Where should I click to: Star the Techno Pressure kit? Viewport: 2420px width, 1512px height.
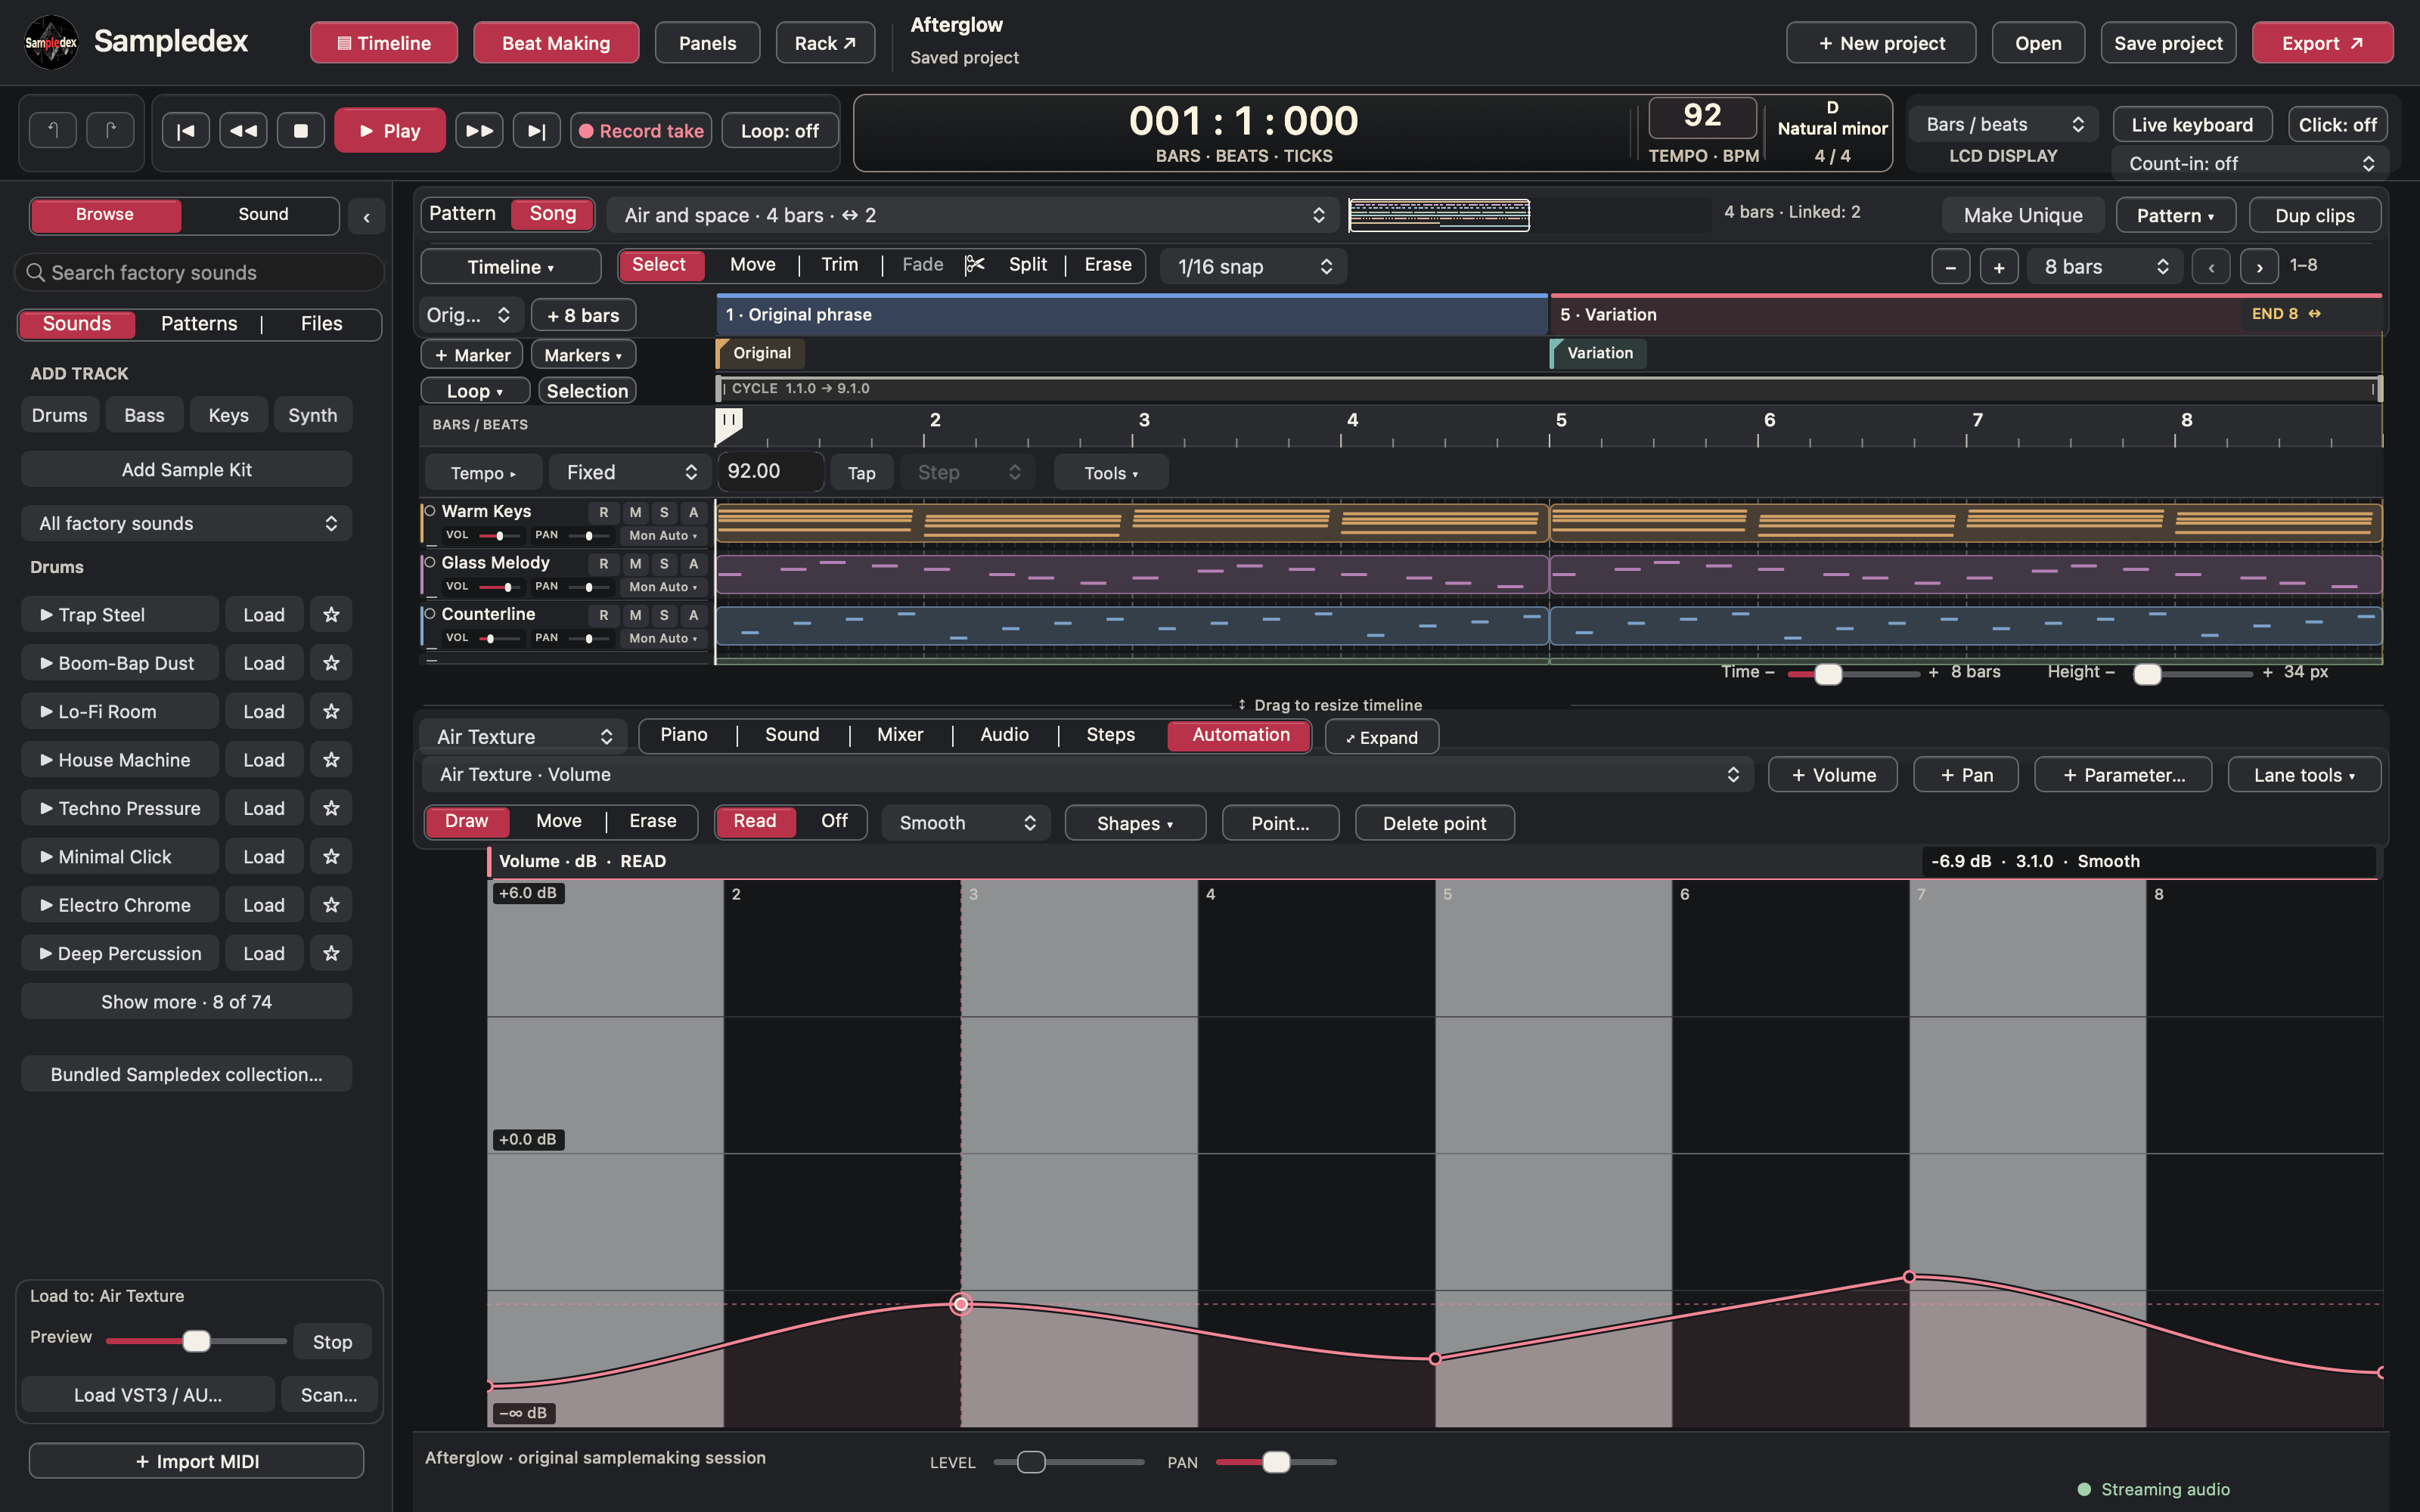[331, 808]
